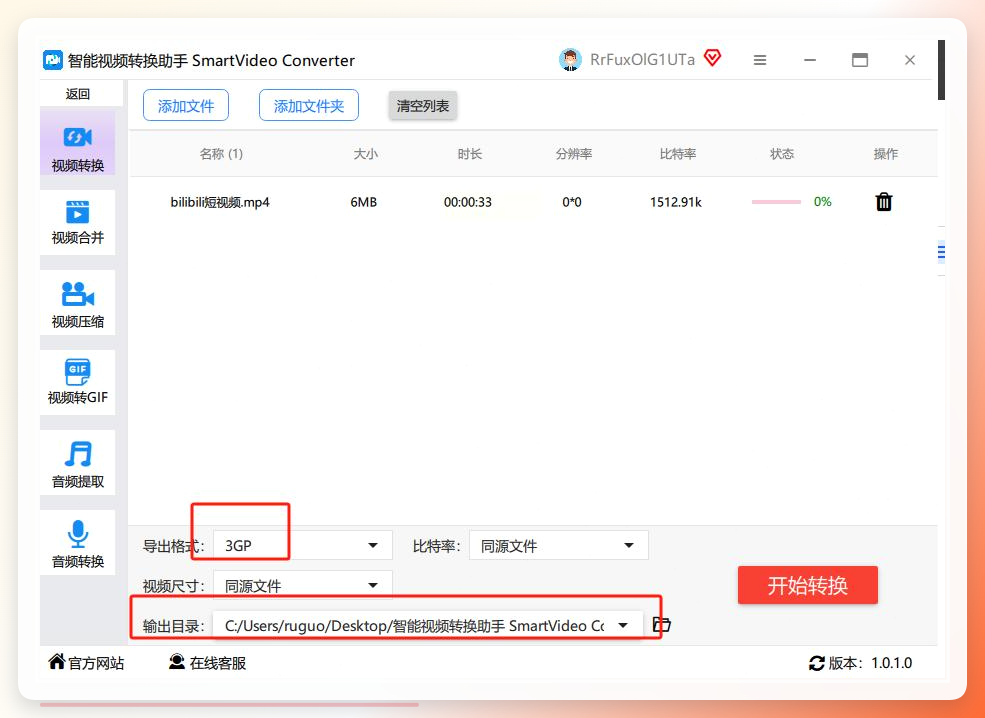The width and height of the screenshot is (985, 718).
Task: Start conversion with 开始转换 button
Action: [808, 585]
